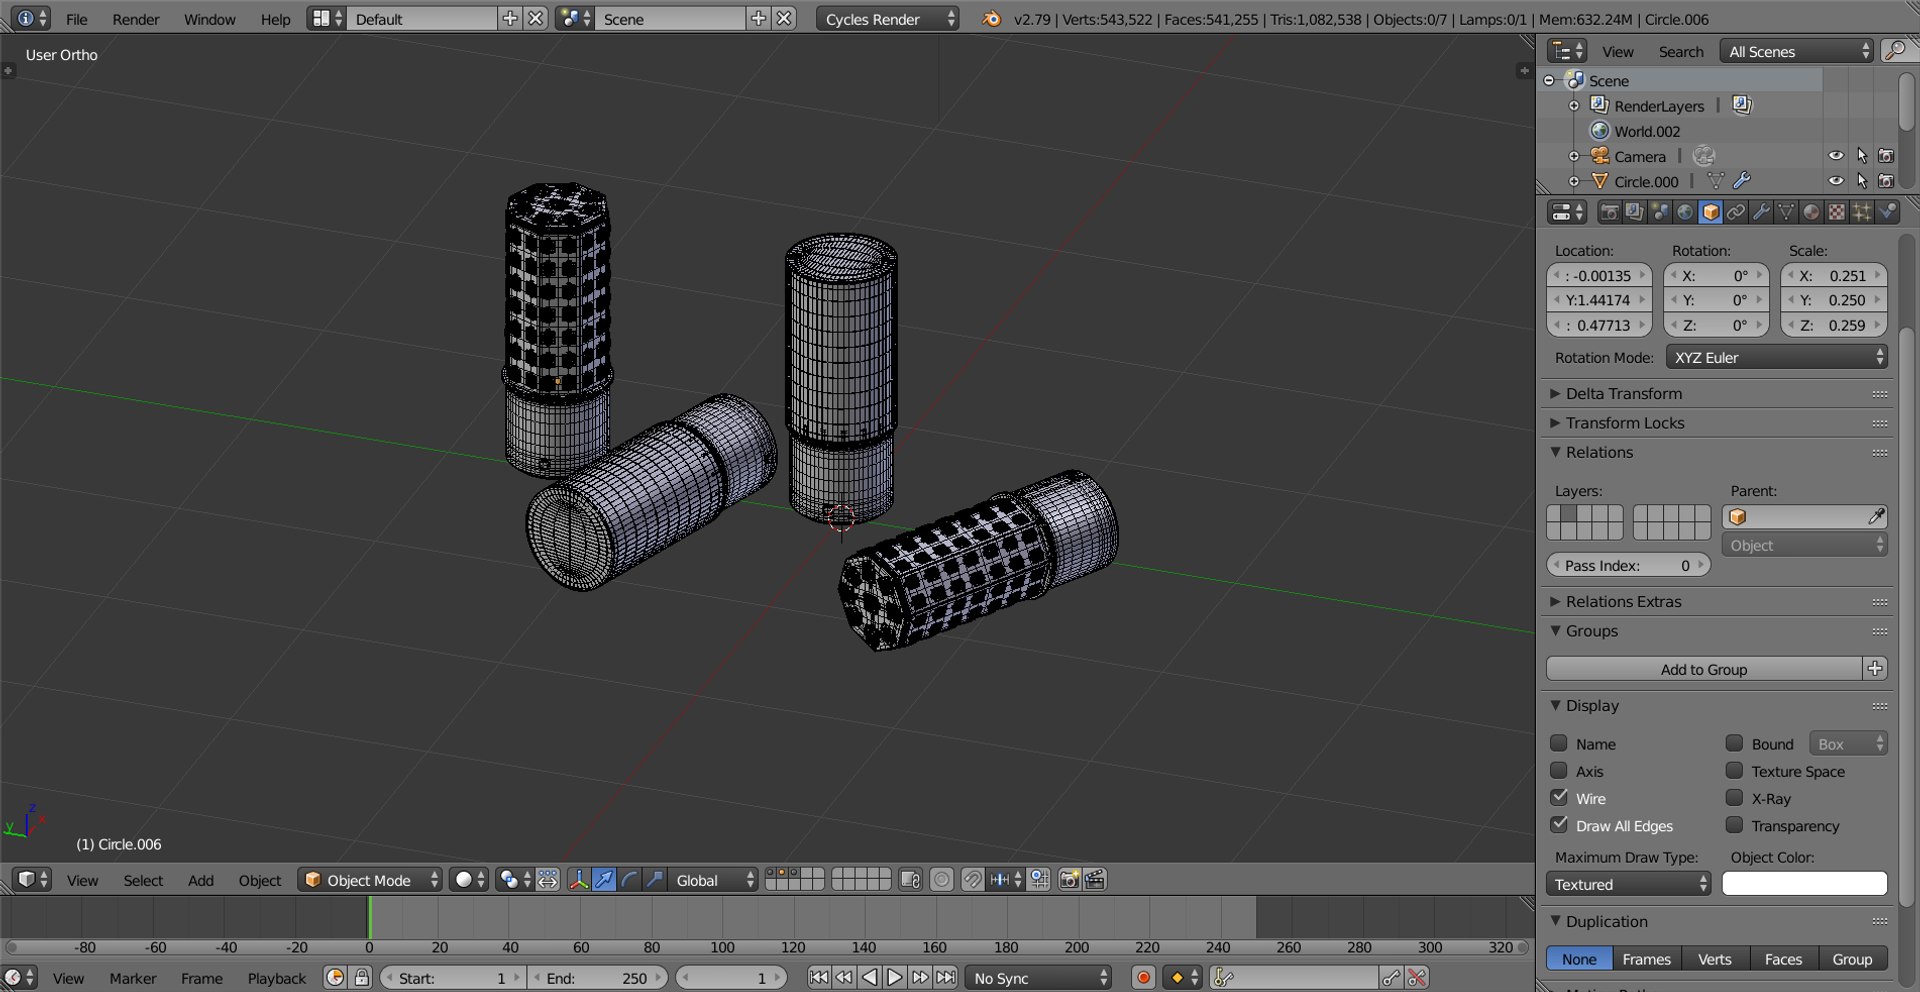Screen dimensions: 1920x992
Task: Click the Add to Group button
Action: [1704, 669]
